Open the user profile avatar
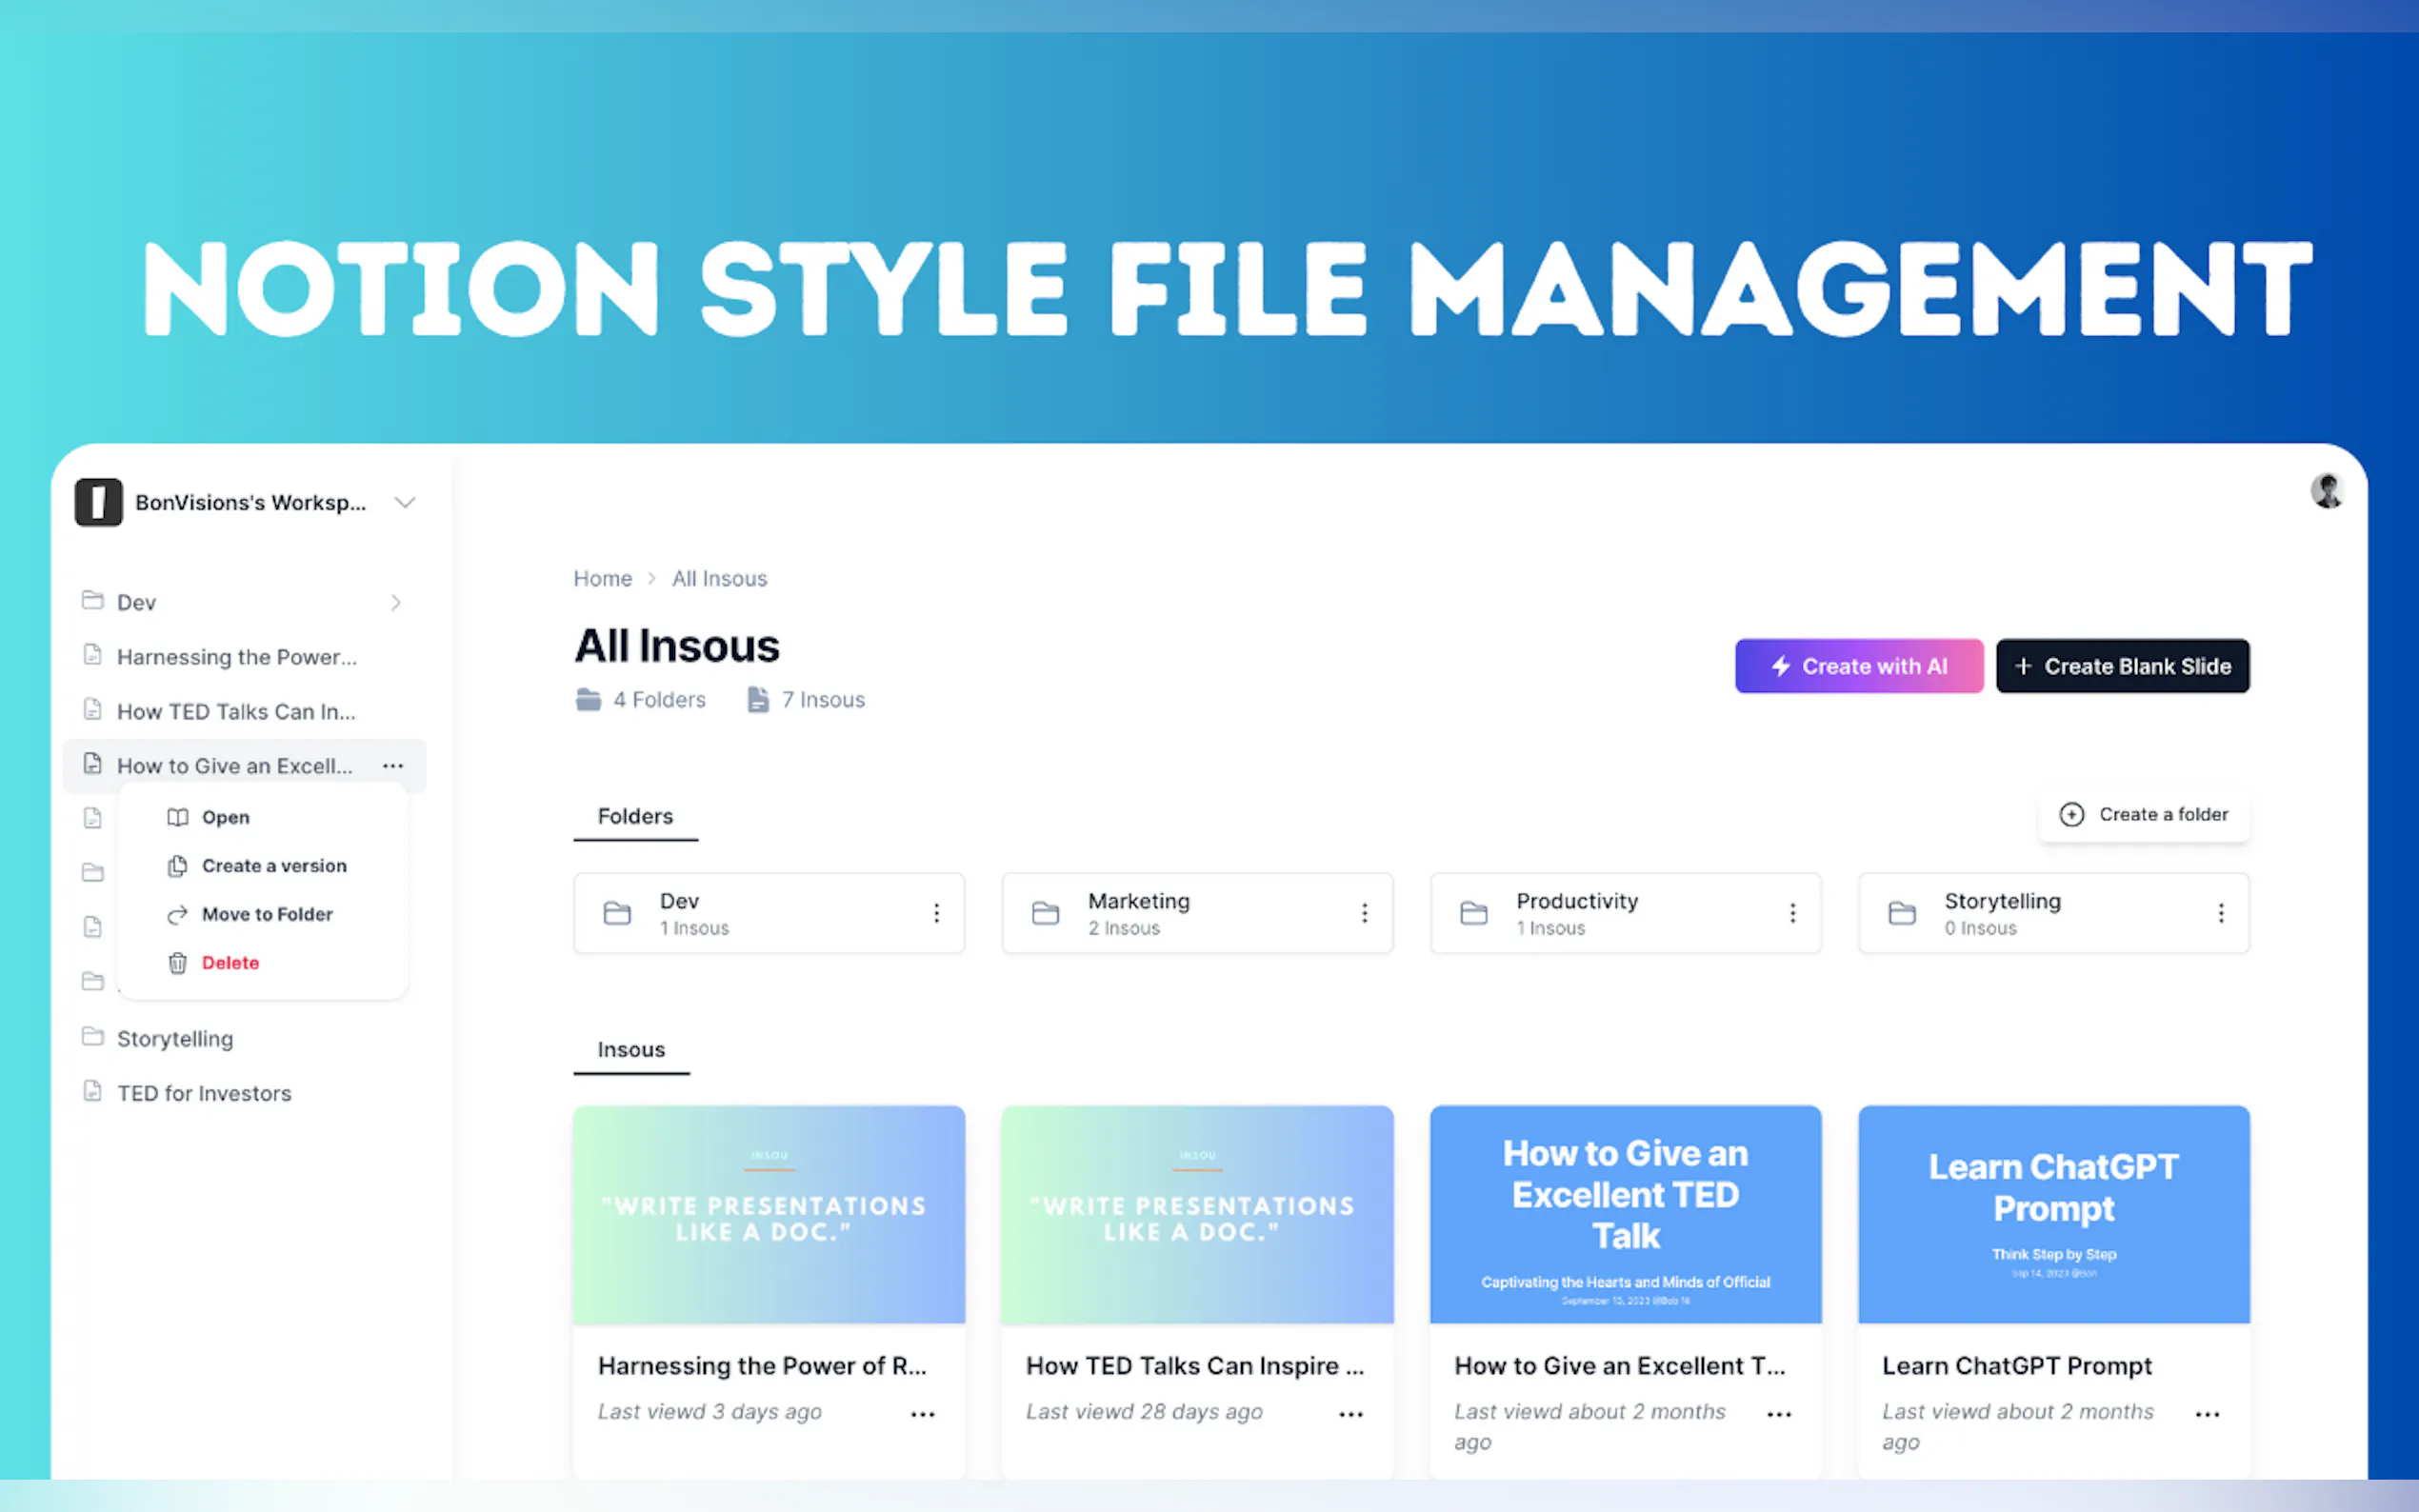This screenshot has height=1512, width=2419. 2327,491
